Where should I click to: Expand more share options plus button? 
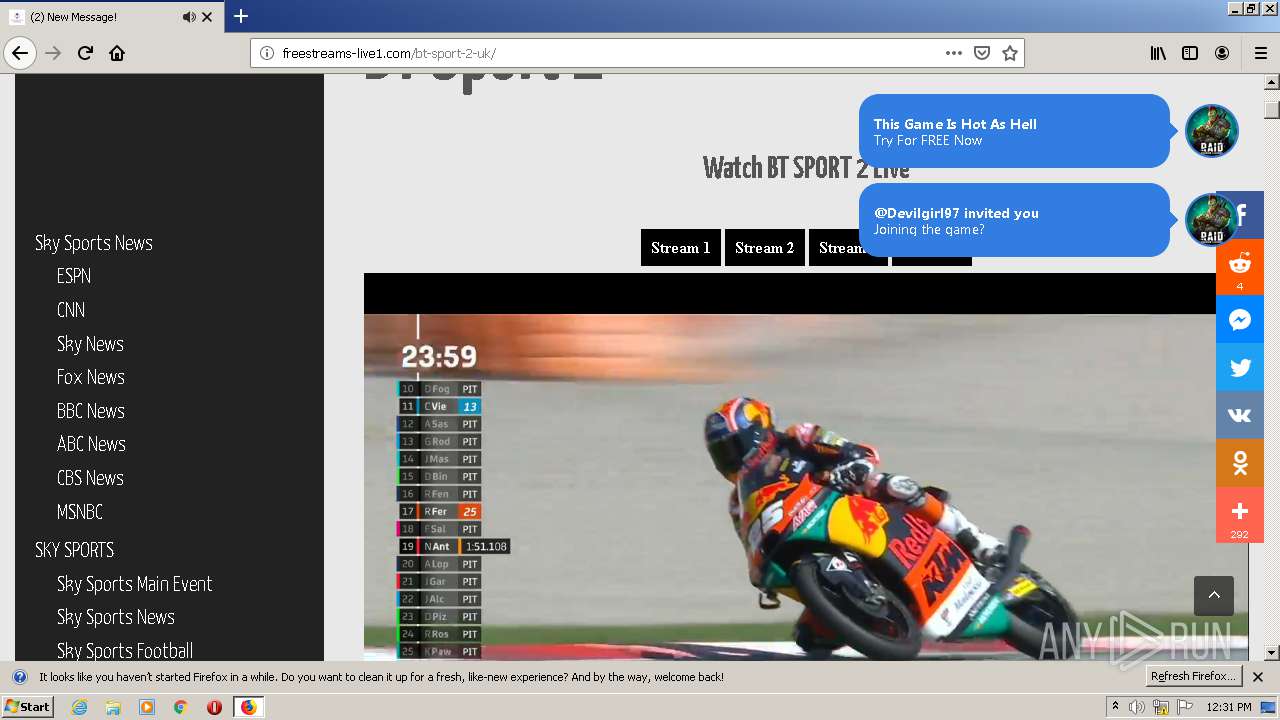click(1240, 514)
